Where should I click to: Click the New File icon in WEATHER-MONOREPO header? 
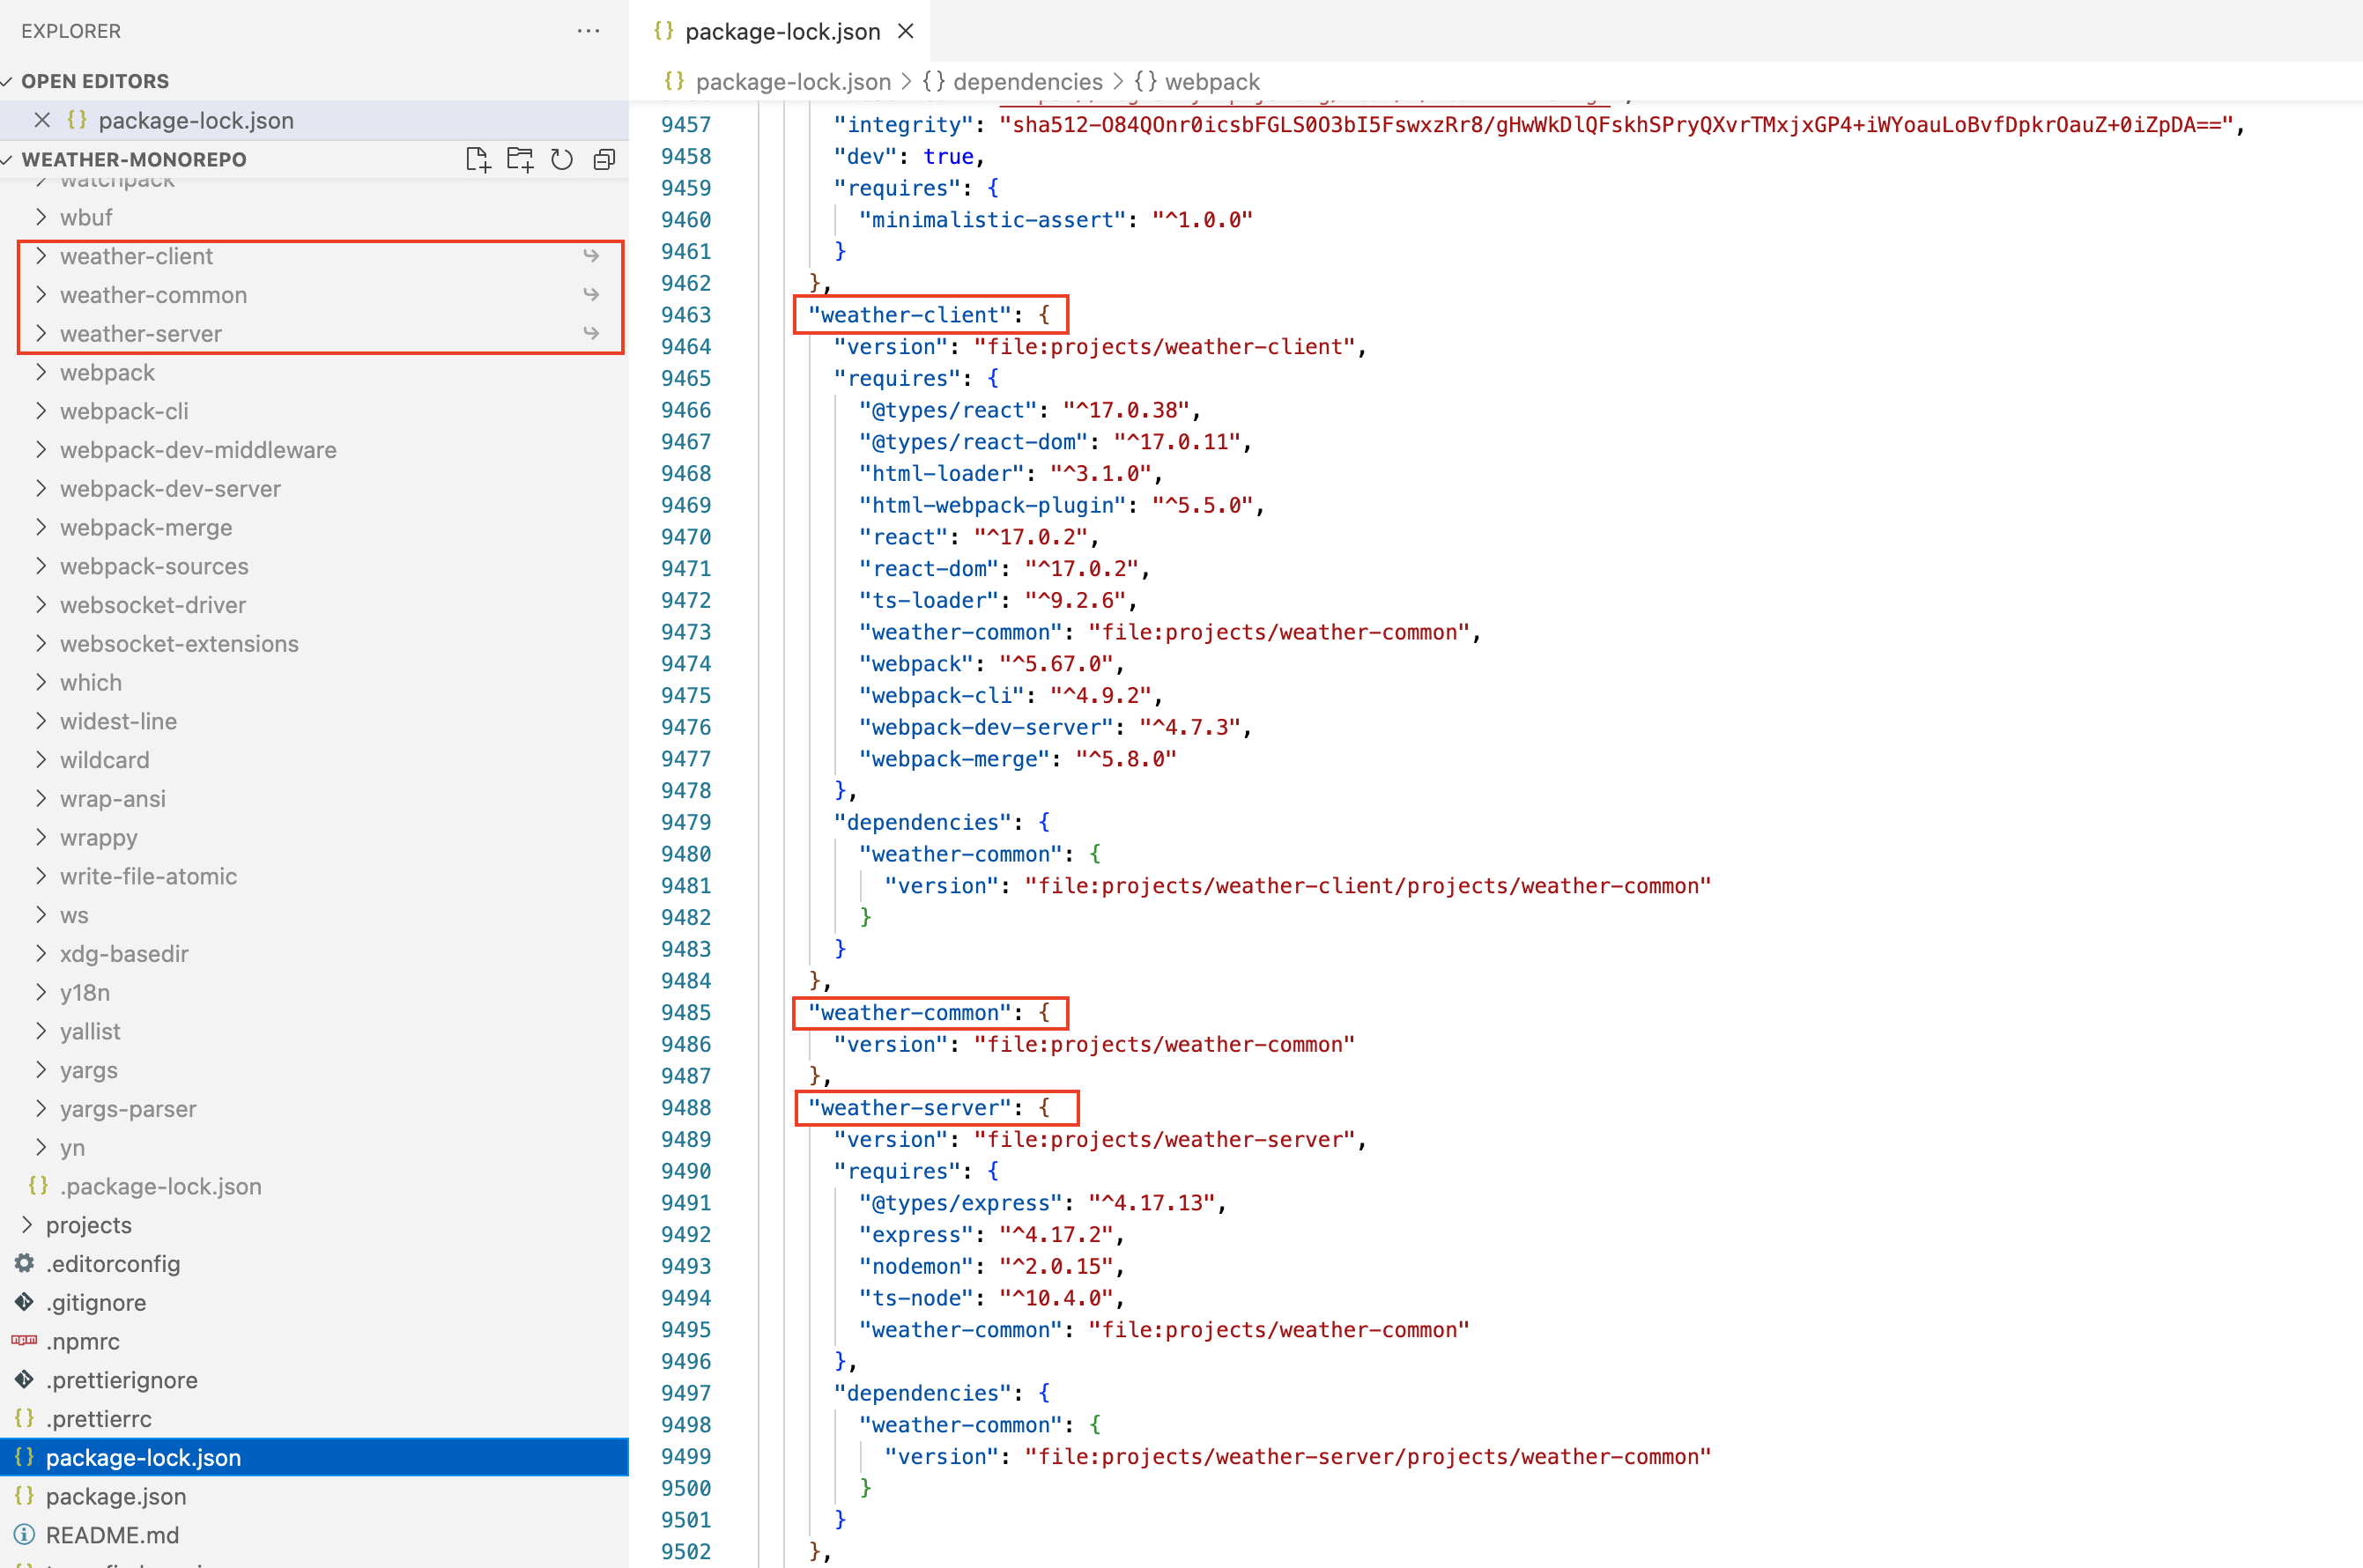coord(478,160)
